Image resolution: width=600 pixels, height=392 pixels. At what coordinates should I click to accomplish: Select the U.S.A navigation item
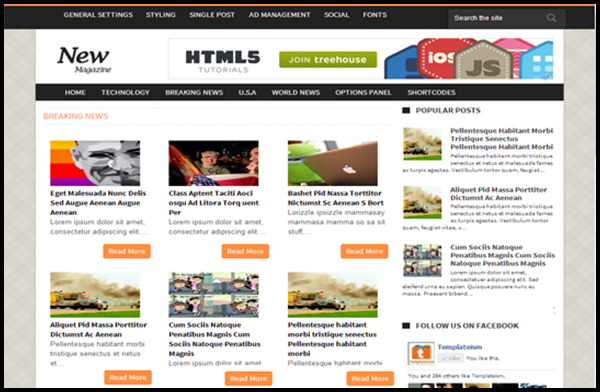pyautogui.click(x=247, y=92)
